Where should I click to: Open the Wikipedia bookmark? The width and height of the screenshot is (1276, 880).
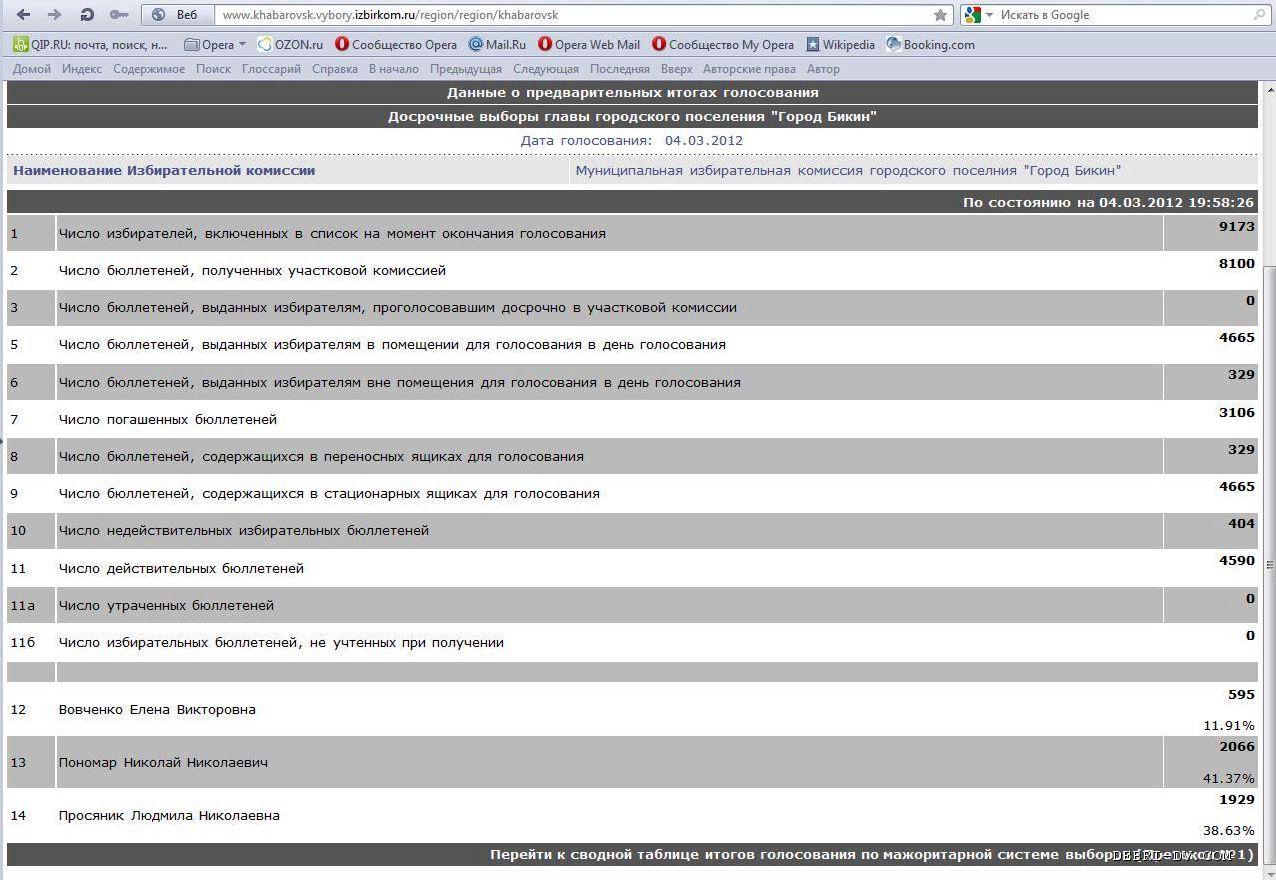[x=840, y=44]
